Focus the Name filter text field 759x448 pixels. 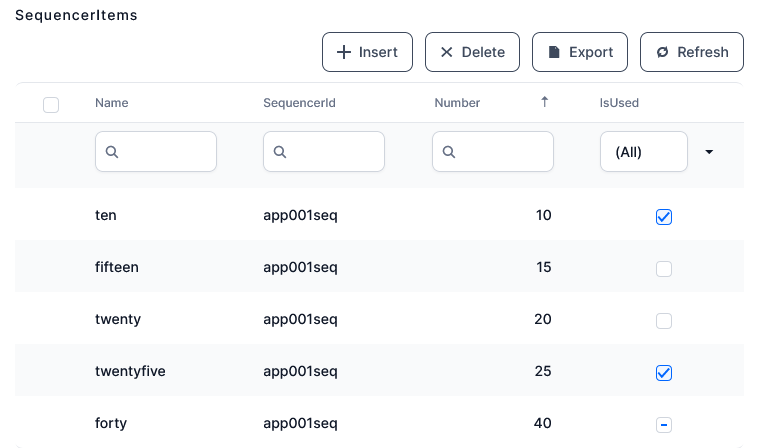(165, 152)
